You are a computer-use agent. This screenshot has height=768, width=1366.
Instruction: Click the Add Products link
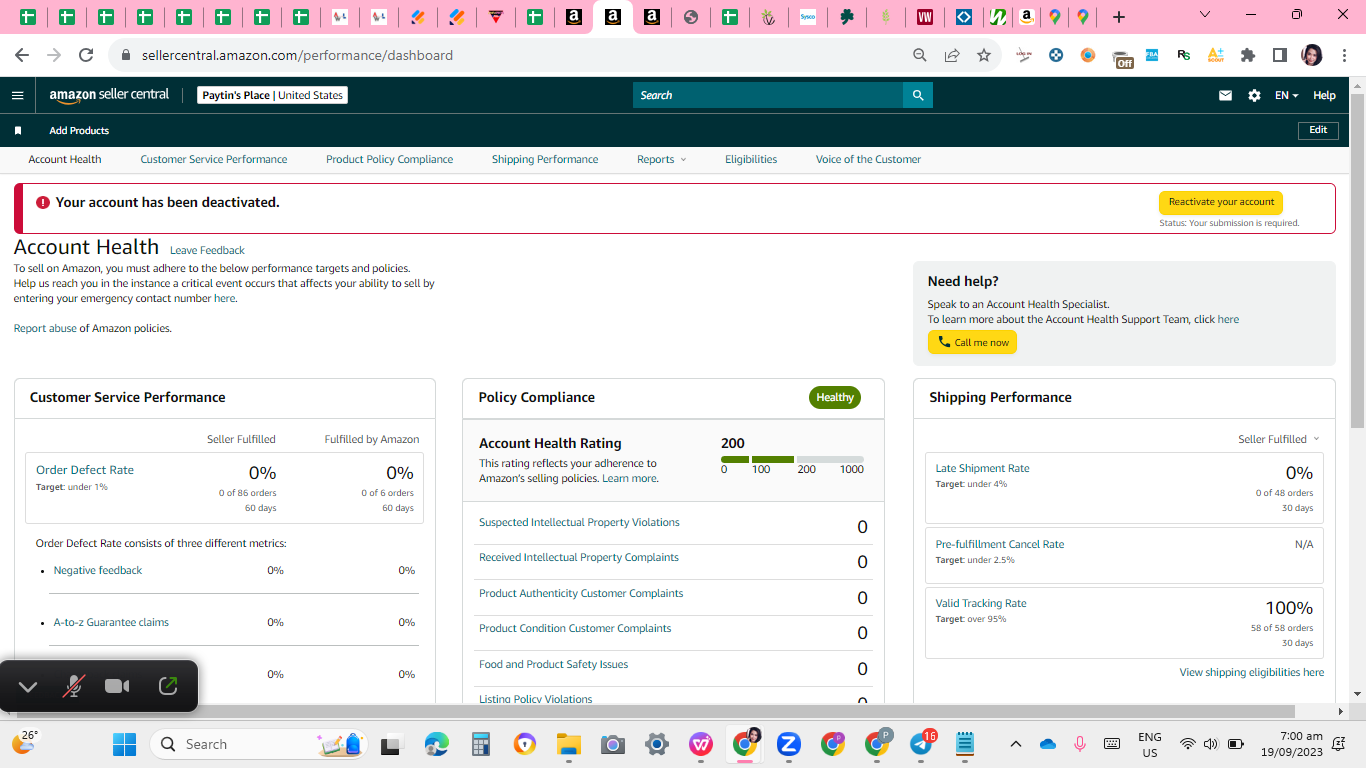pyautogui.click(x=79, y=131)
